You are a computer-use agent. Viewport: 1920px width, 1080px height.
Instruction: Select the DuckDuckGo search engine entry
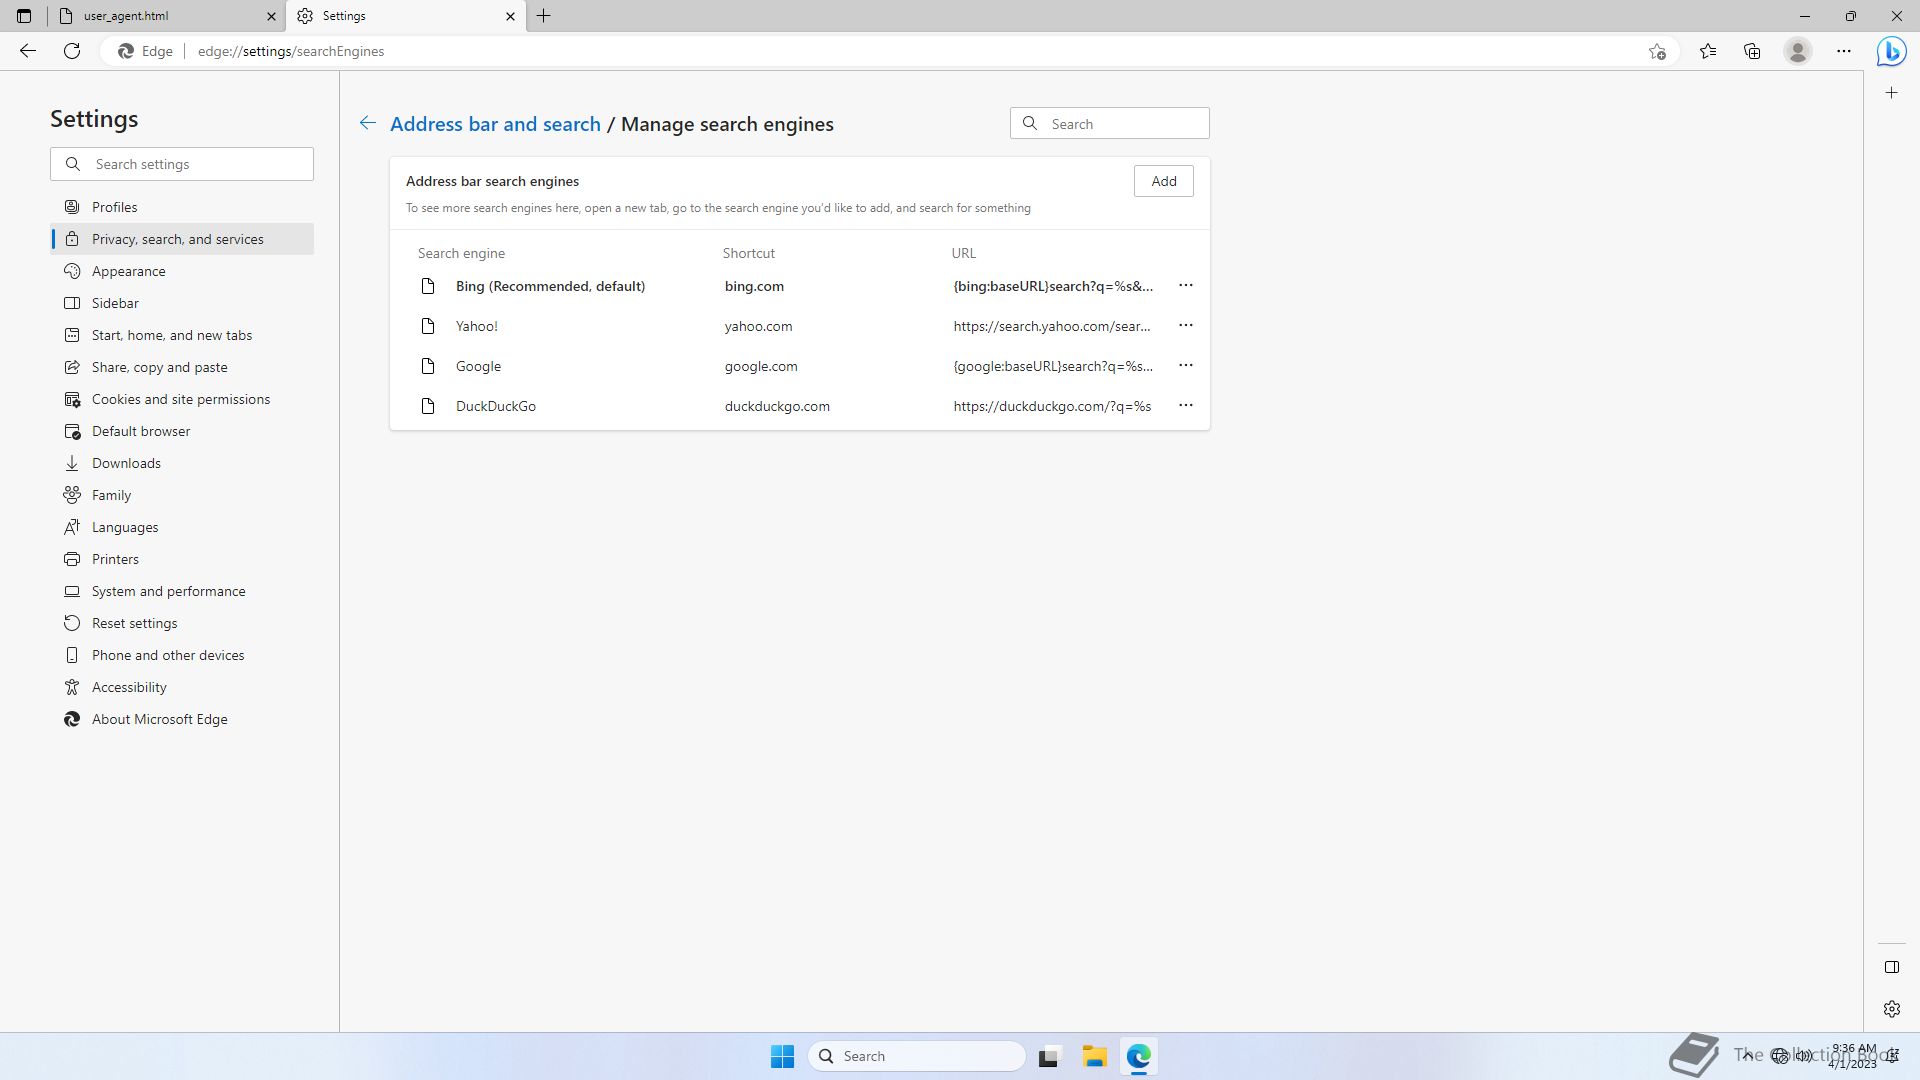tap(496, 406)
